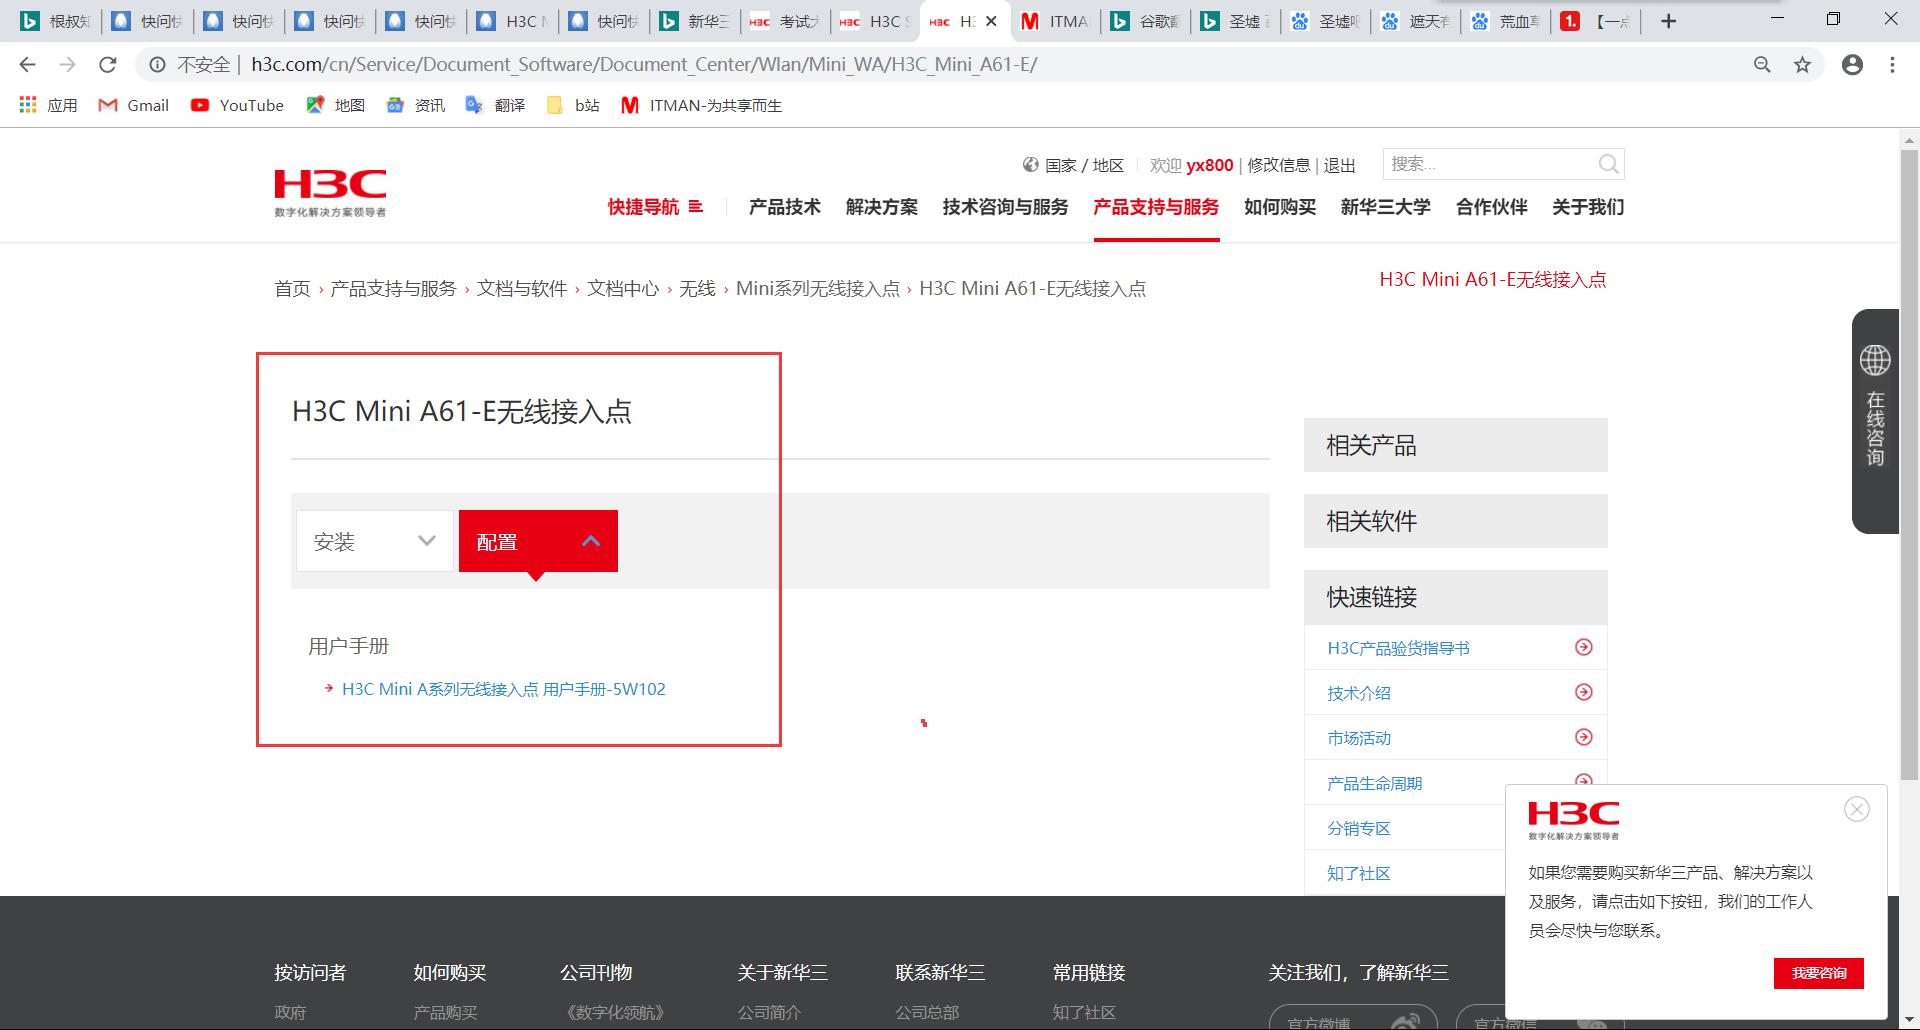Reload the current page
This screenshot has width=1920, height=1030.
coord(108,65)
